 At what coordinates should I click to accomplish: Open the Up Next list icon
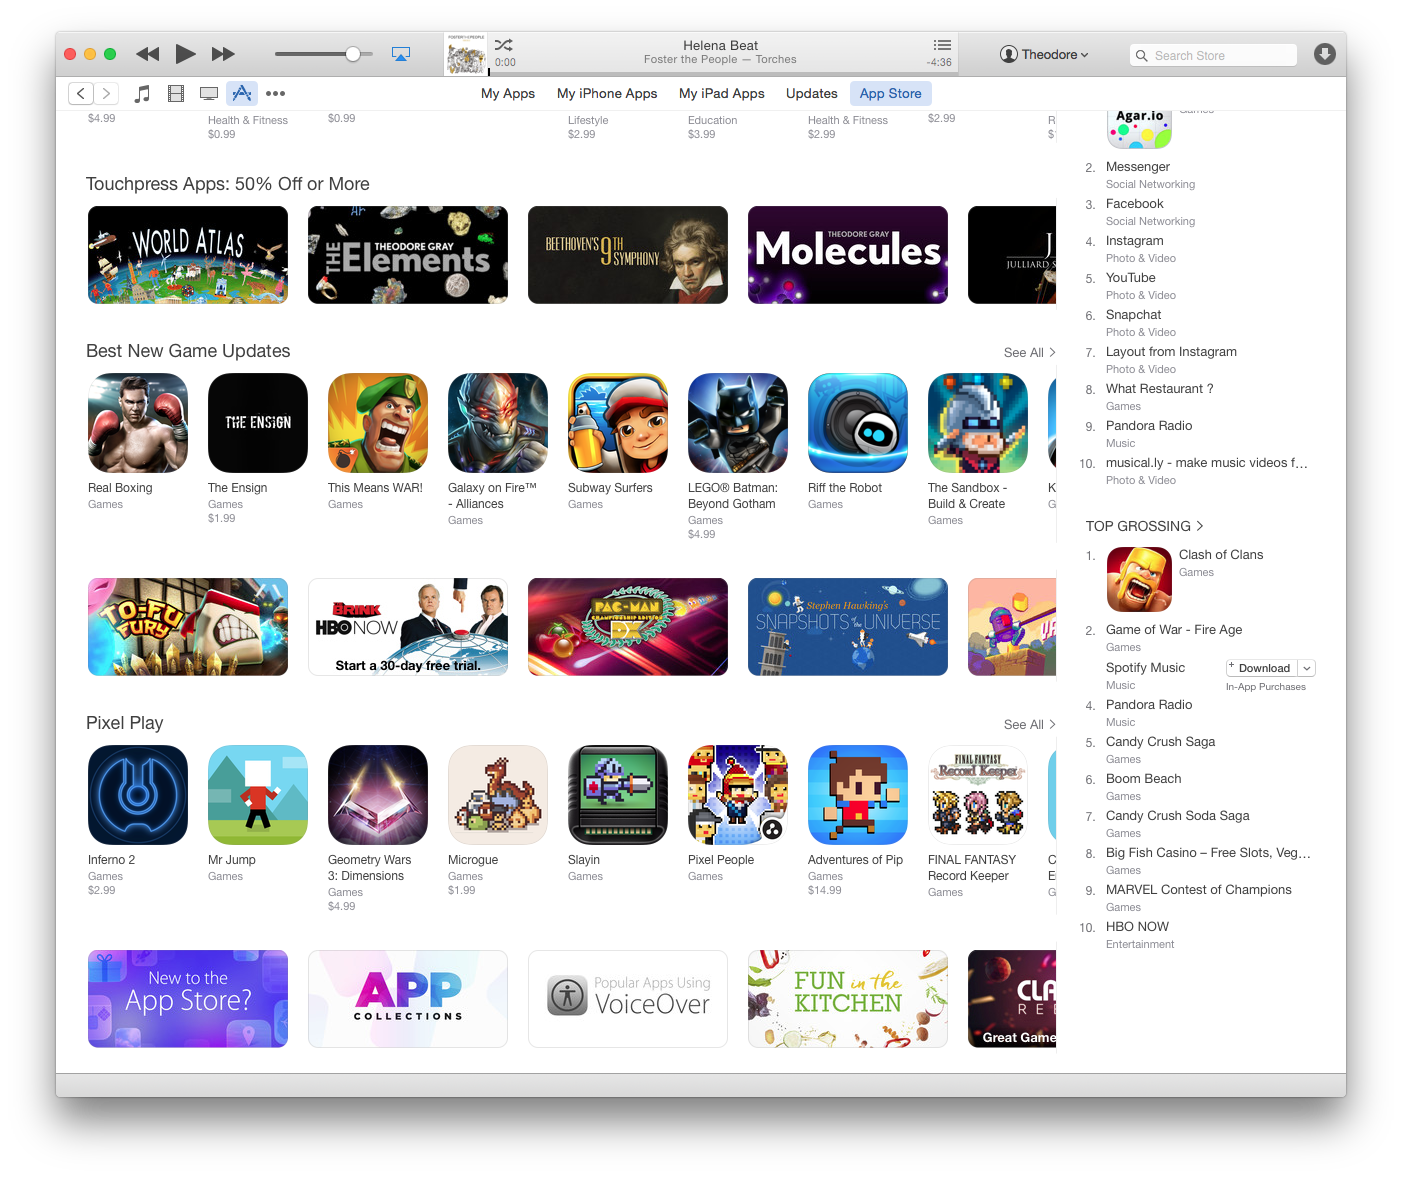(x=942, y=45)
